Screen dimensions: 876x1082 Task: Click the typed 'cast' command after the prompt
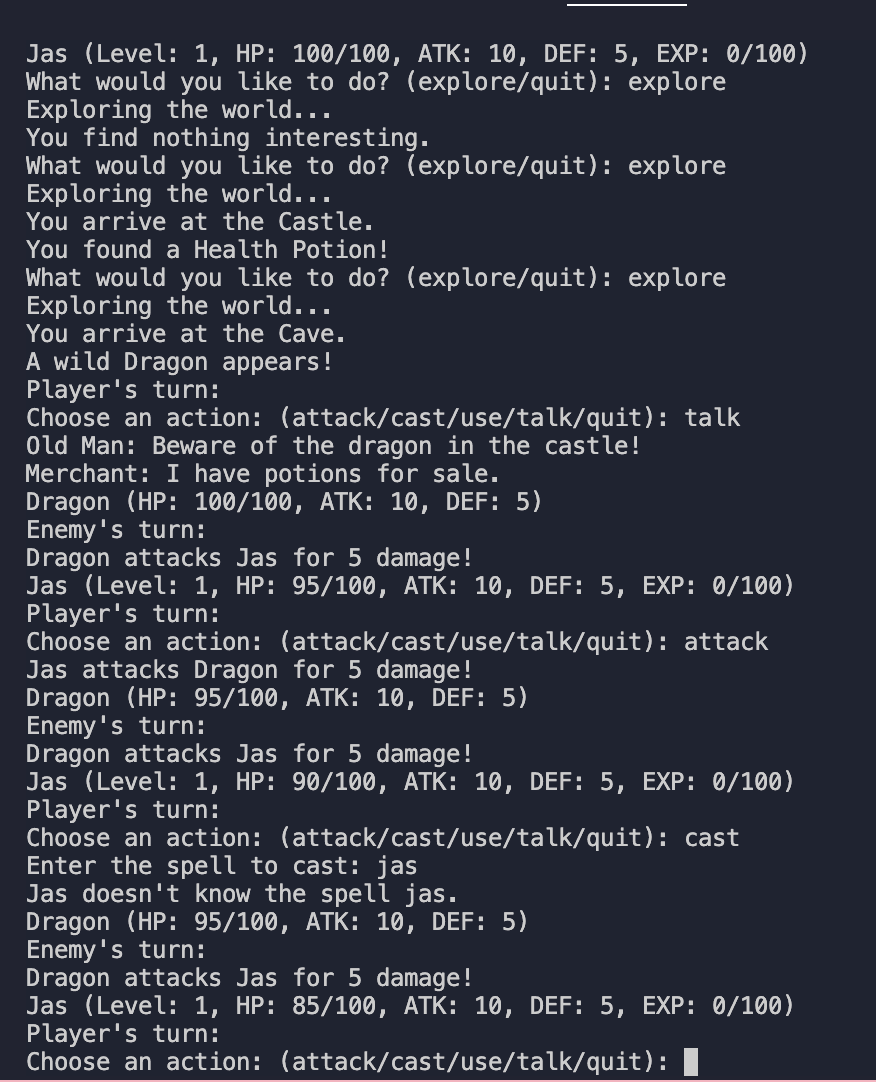(x=712, y=838)
